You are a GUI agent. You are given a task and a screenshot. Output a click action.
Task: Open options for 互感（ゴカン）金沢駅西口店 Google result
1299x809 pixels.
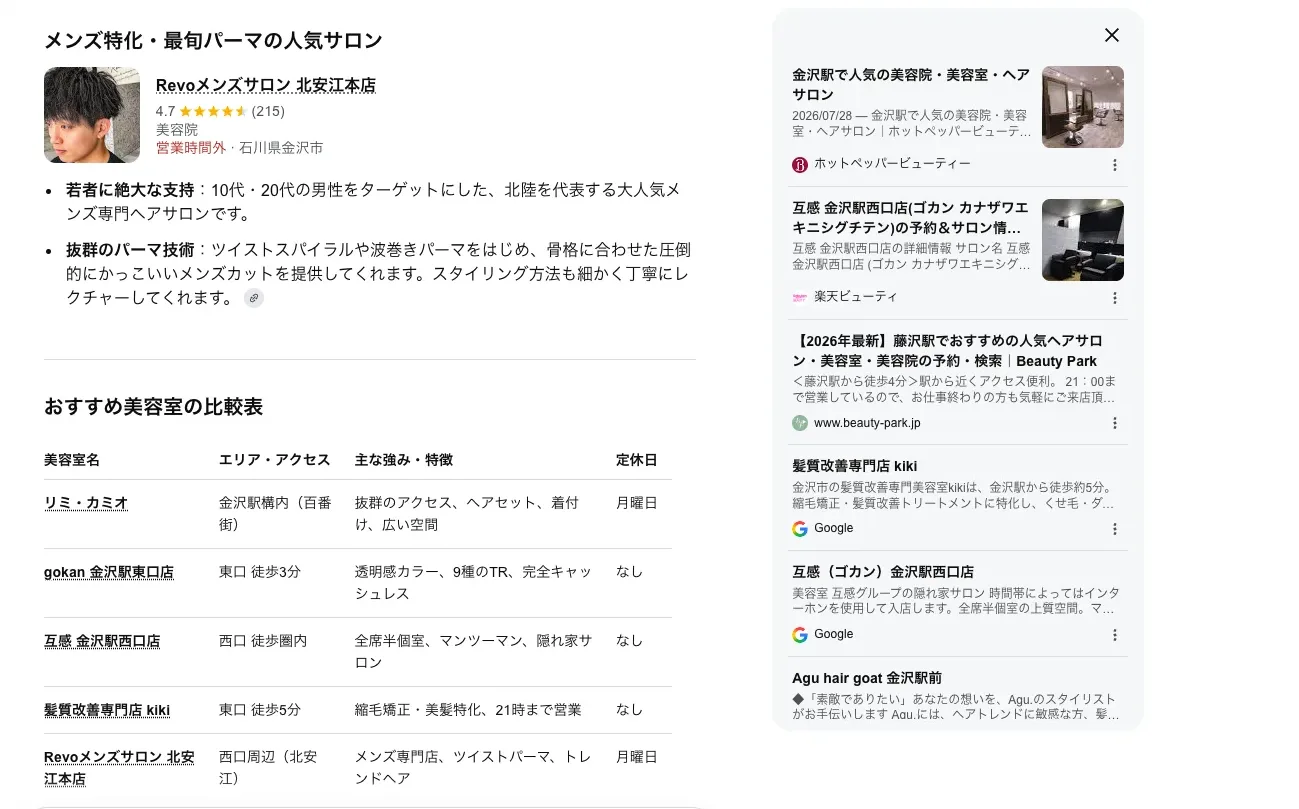click(1115, 635)
